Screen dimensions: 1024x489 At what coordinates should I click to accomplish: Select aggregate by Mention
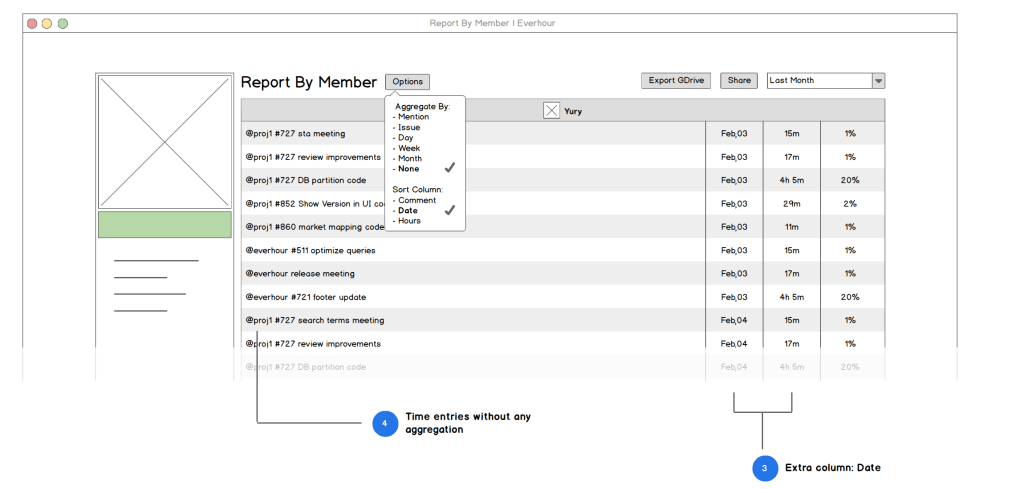click(413, 117)
